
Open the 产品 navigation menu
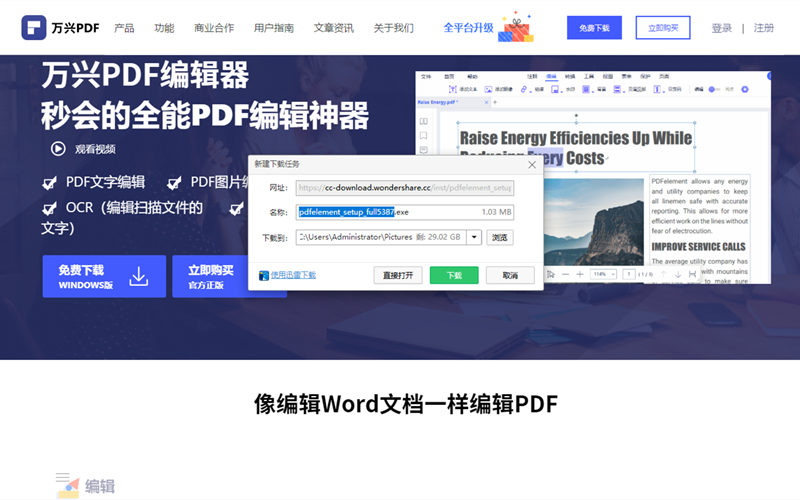point(124,28)
